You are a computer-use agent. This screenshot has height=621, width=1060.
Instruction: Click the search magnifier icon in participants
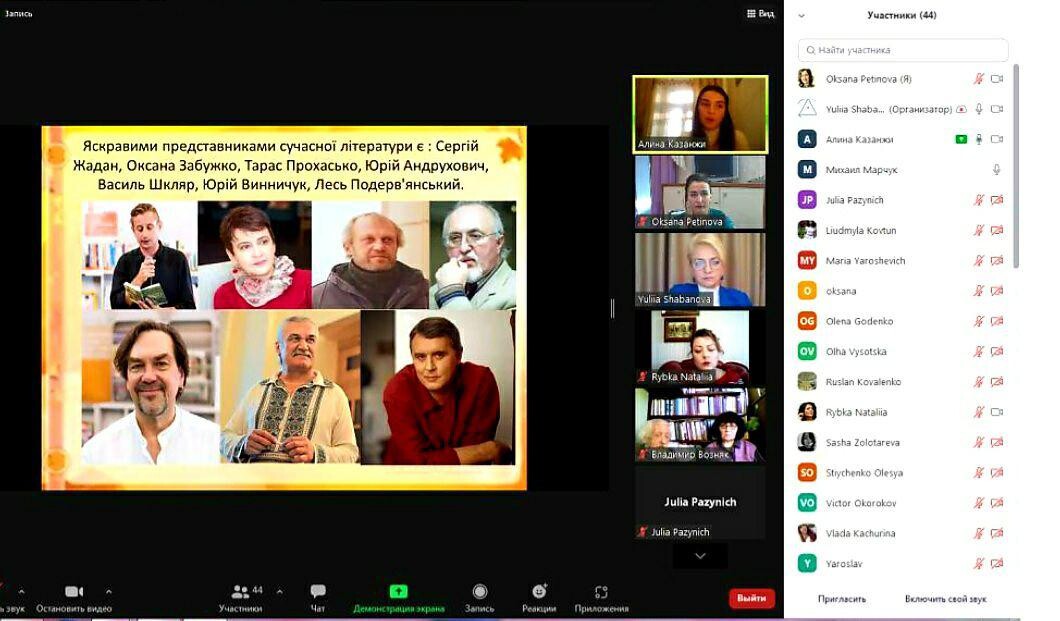(810, 50)
